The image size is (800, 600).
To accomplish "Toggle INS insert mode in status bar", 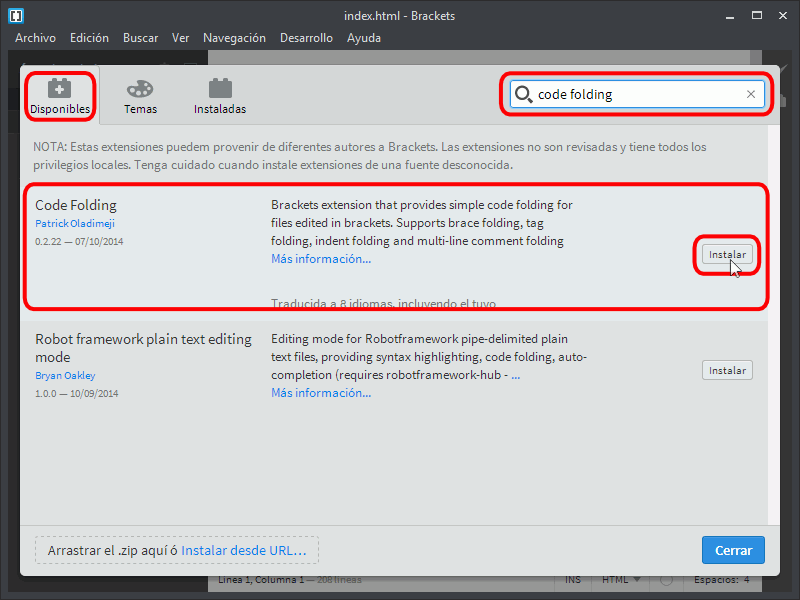I will [x=572, y=580].
